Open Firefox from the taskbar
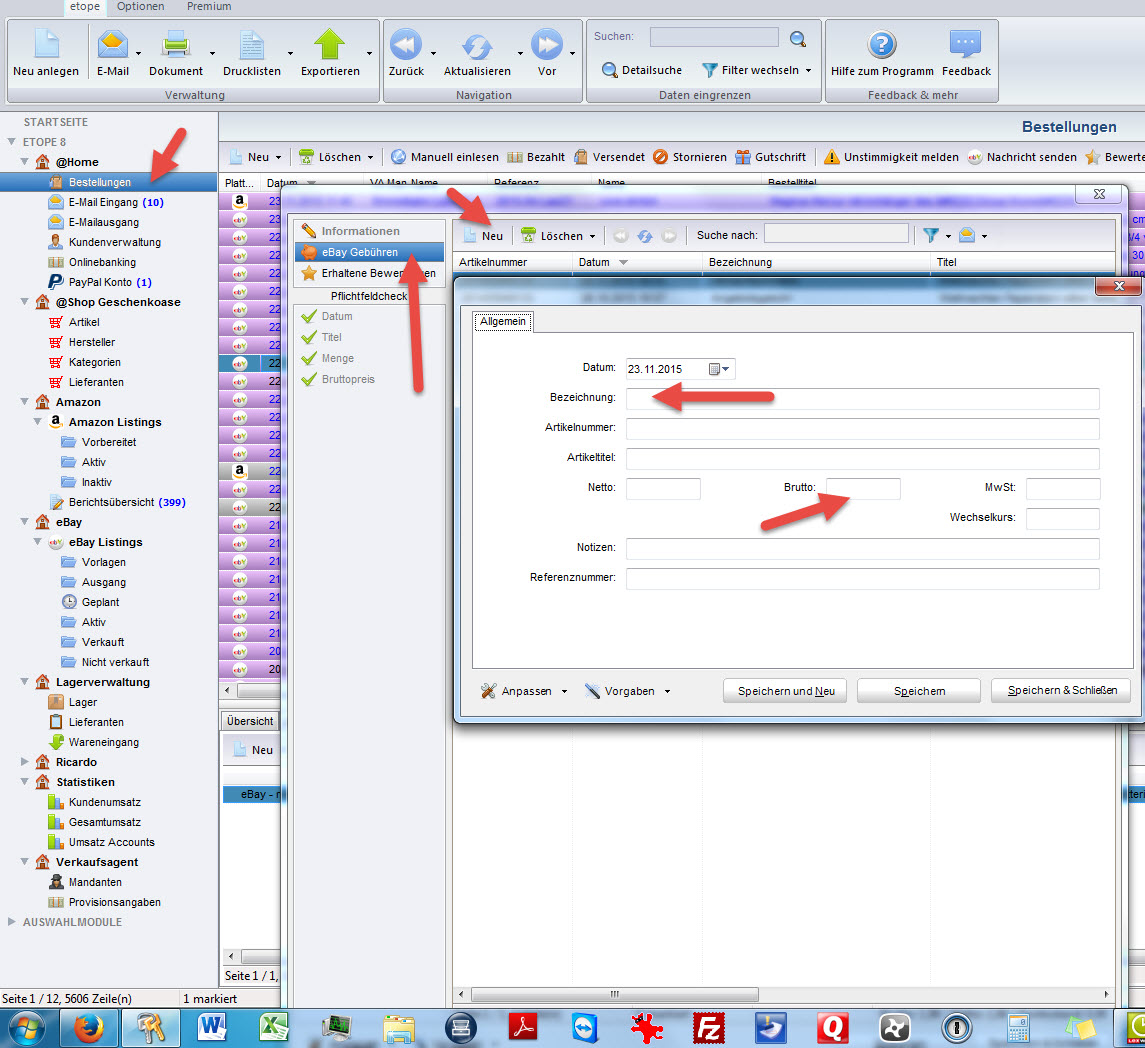This screenshot has height=1048, width=1145. coord(89,1028)
